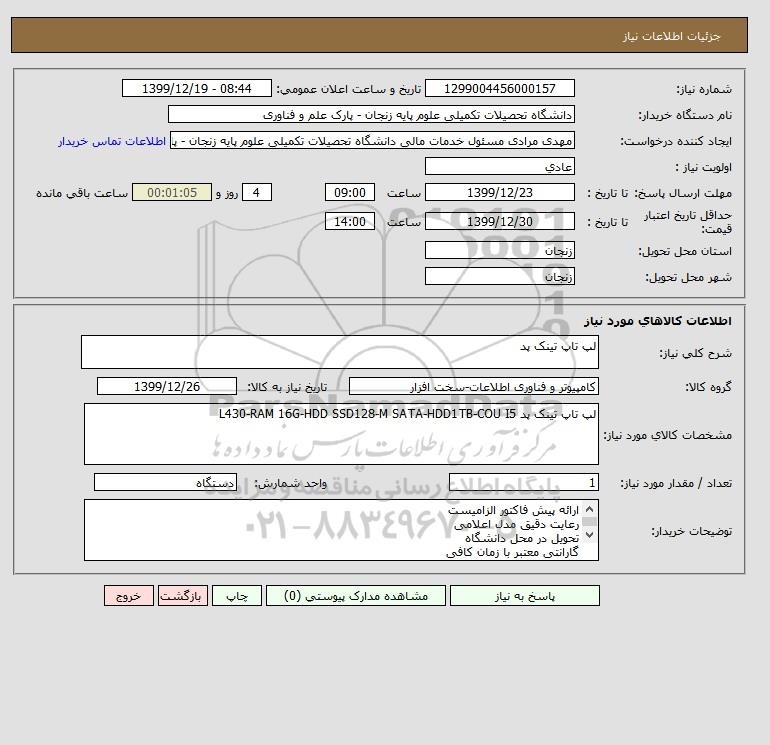This screenshot has height=745, width=770.
Task: Select the need number field 1299004456000157
Action: pos(499,89)
